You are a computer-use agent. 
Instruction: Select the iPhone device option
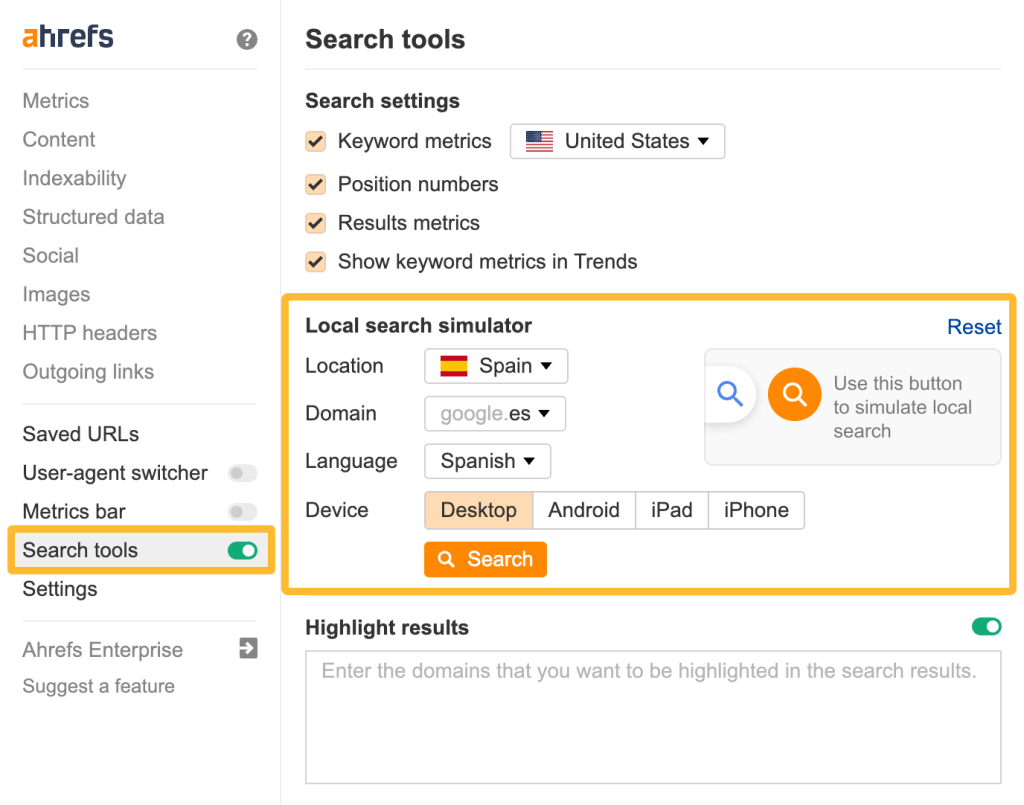(x=756, y=510)
